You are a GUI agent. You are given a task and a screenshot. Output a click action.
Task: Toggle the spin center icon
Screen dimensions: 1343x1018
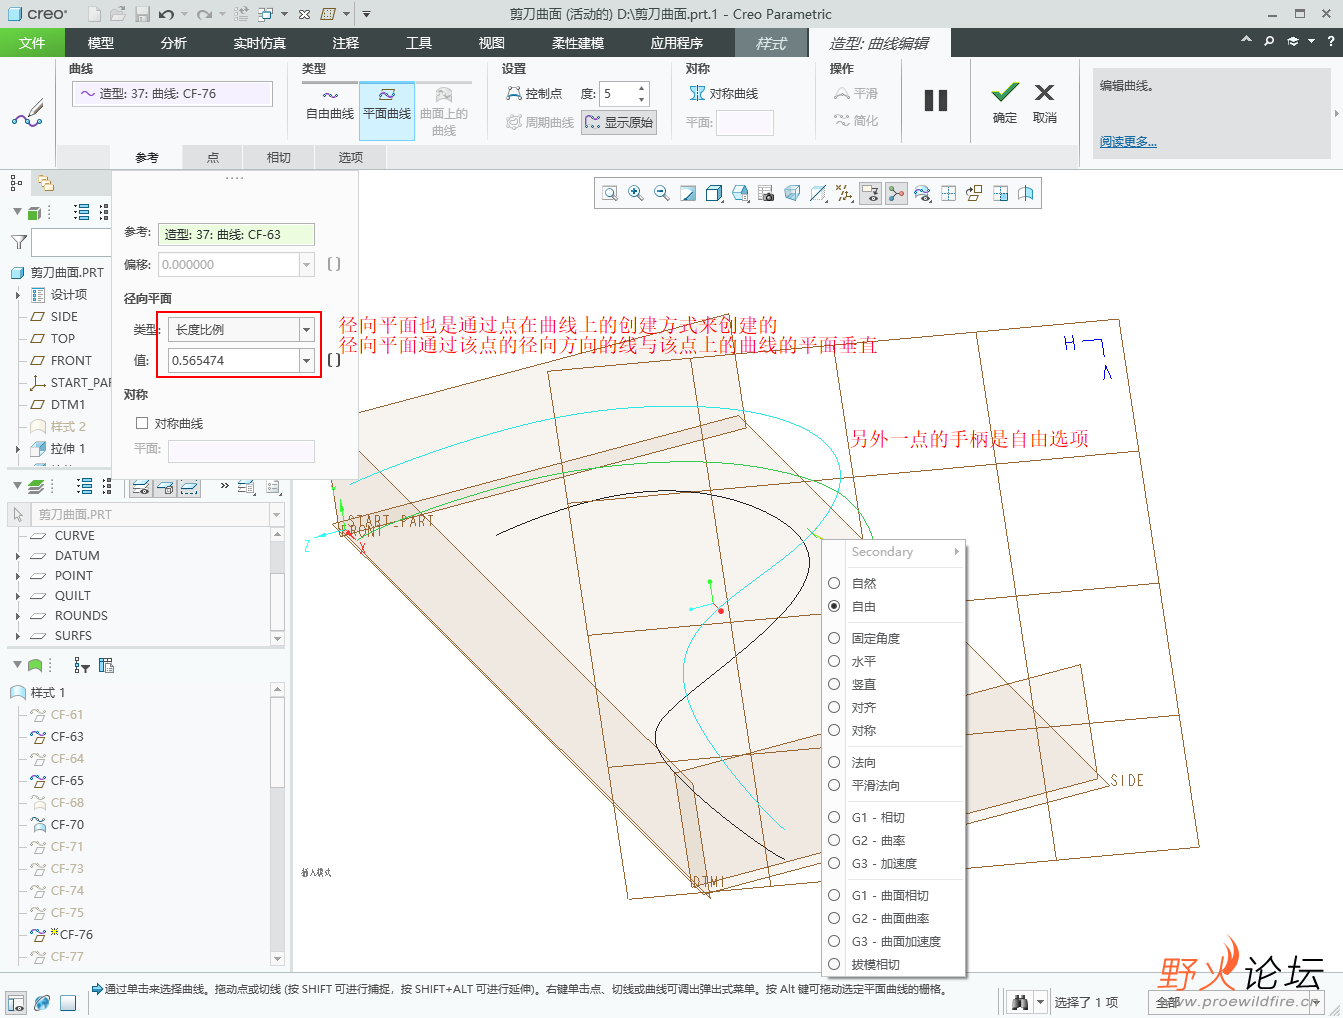coord(896,194)
